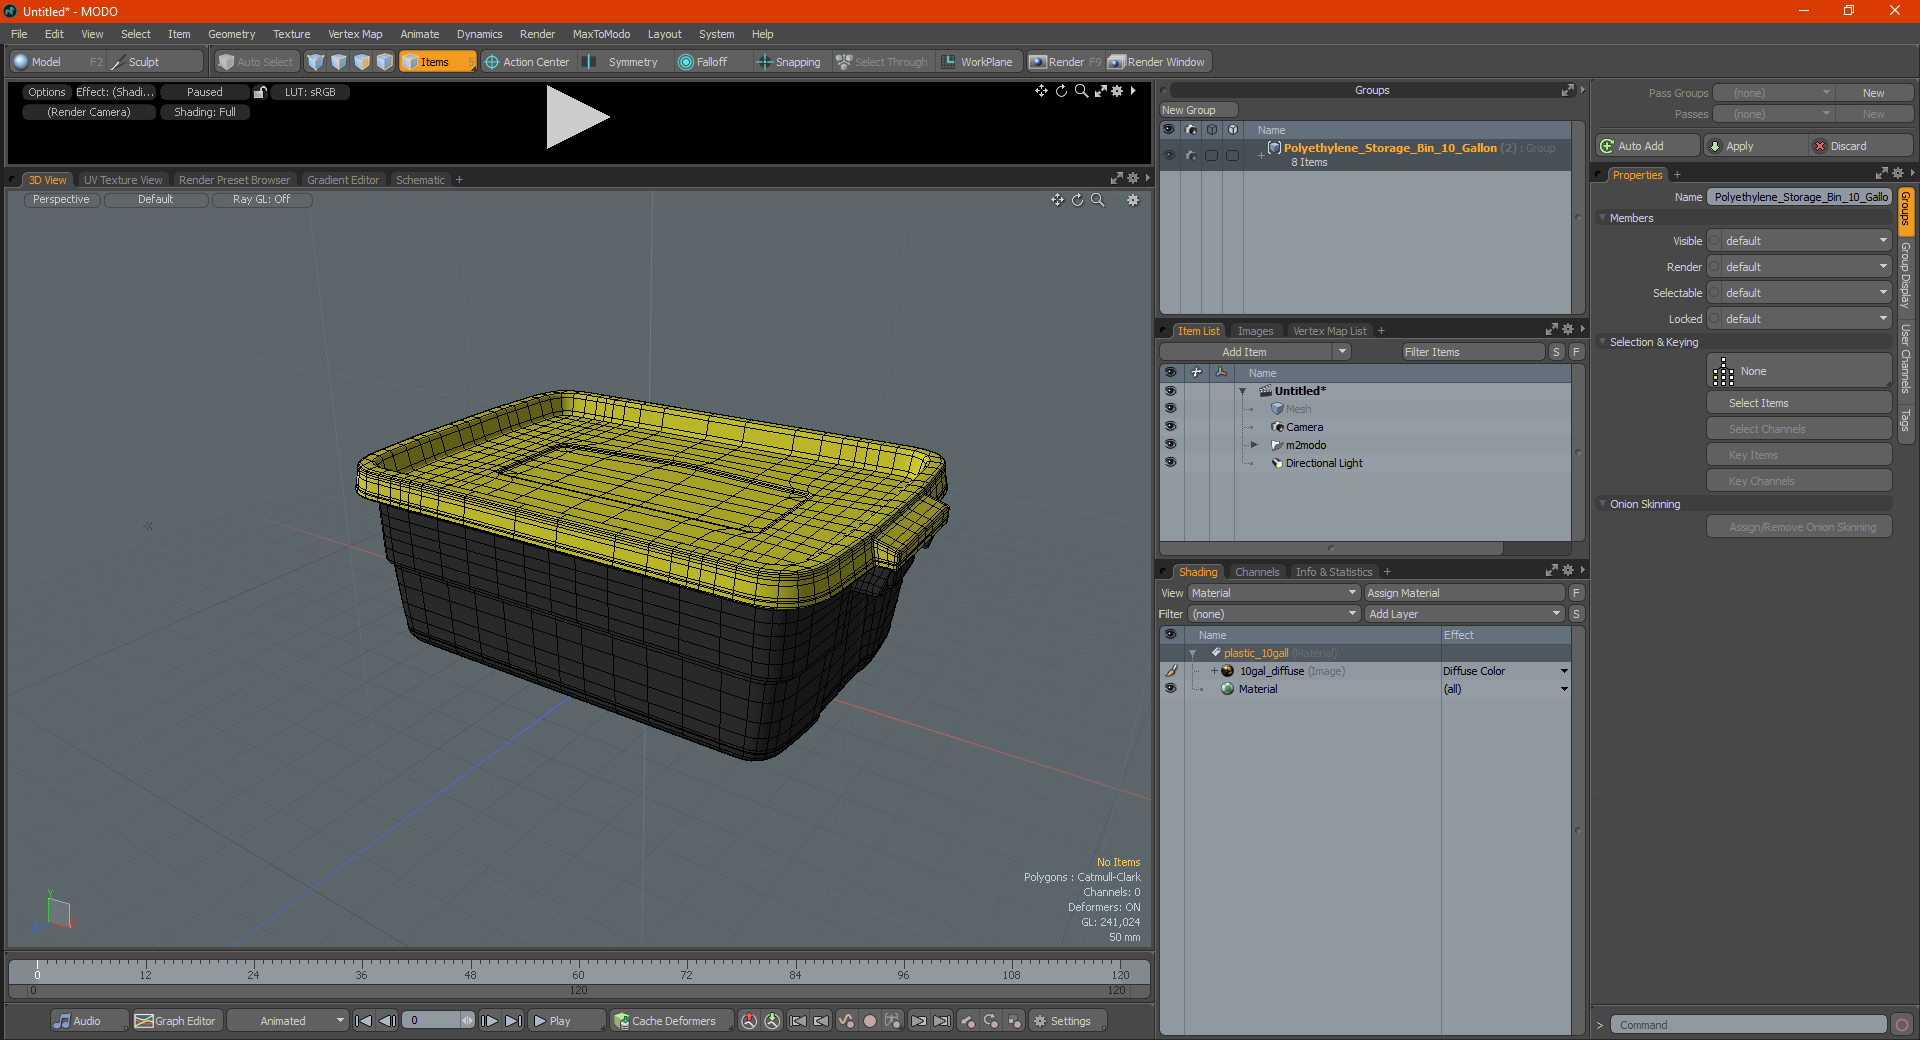The height and width of the screenshot is (1040, 1920).
Task: Click the Select Items button
Action: point(1799,403)
